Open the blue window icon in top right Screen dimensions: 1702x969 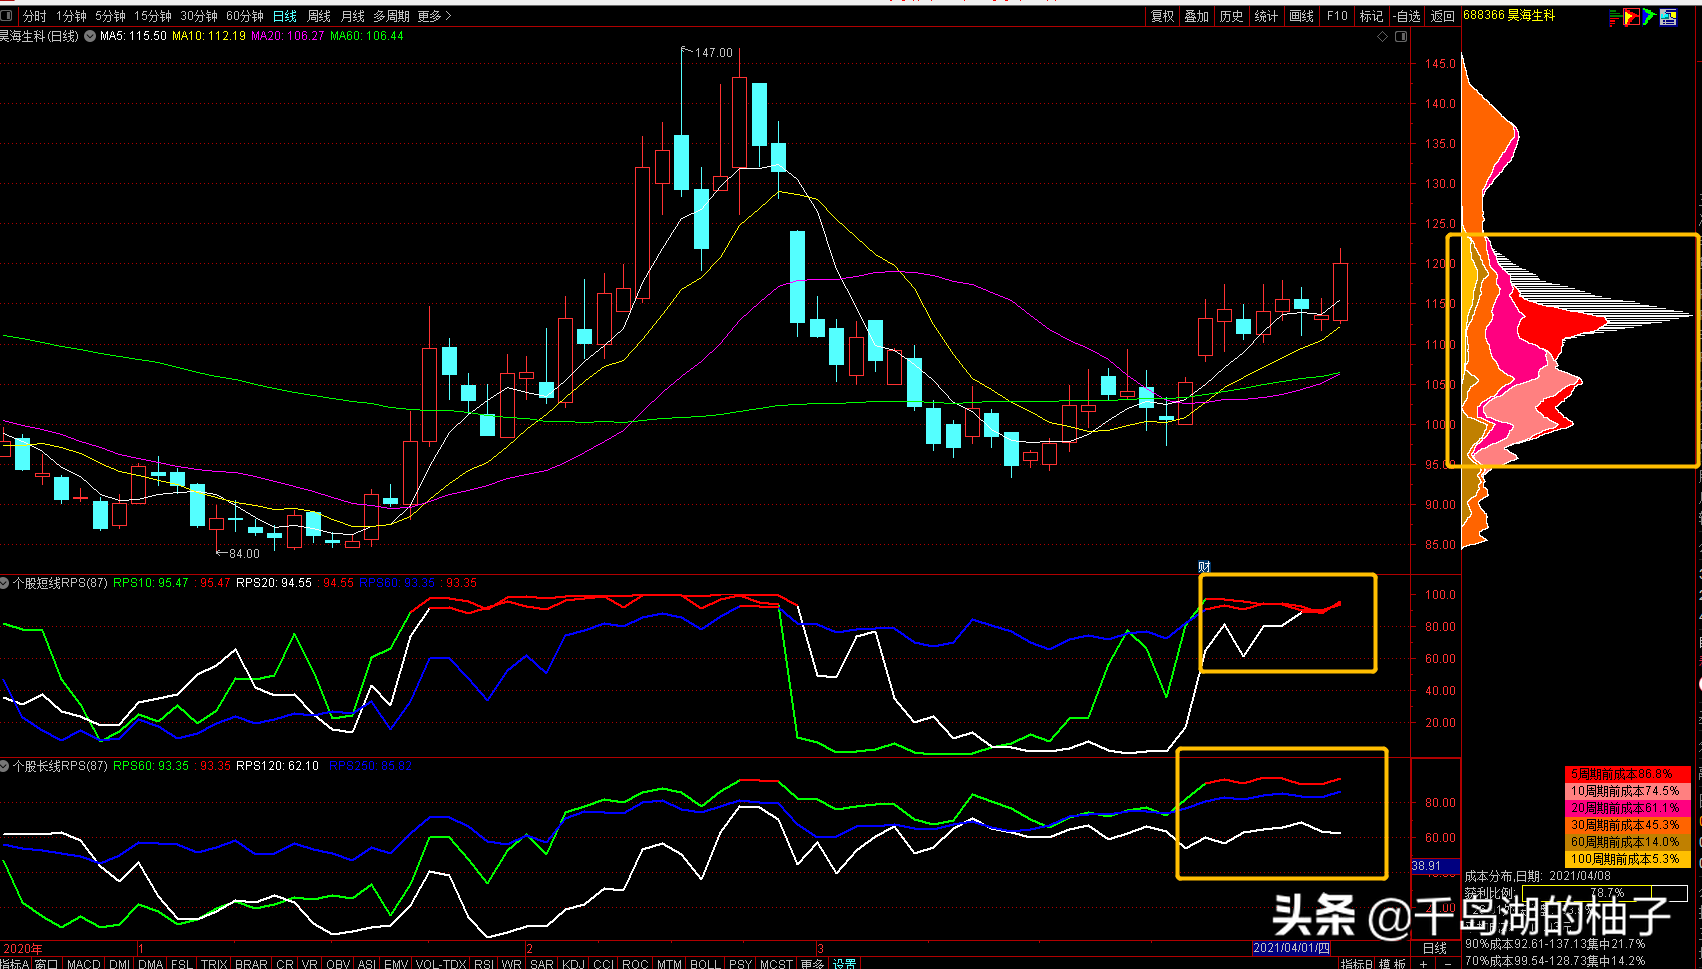[x=1668, y=17]
